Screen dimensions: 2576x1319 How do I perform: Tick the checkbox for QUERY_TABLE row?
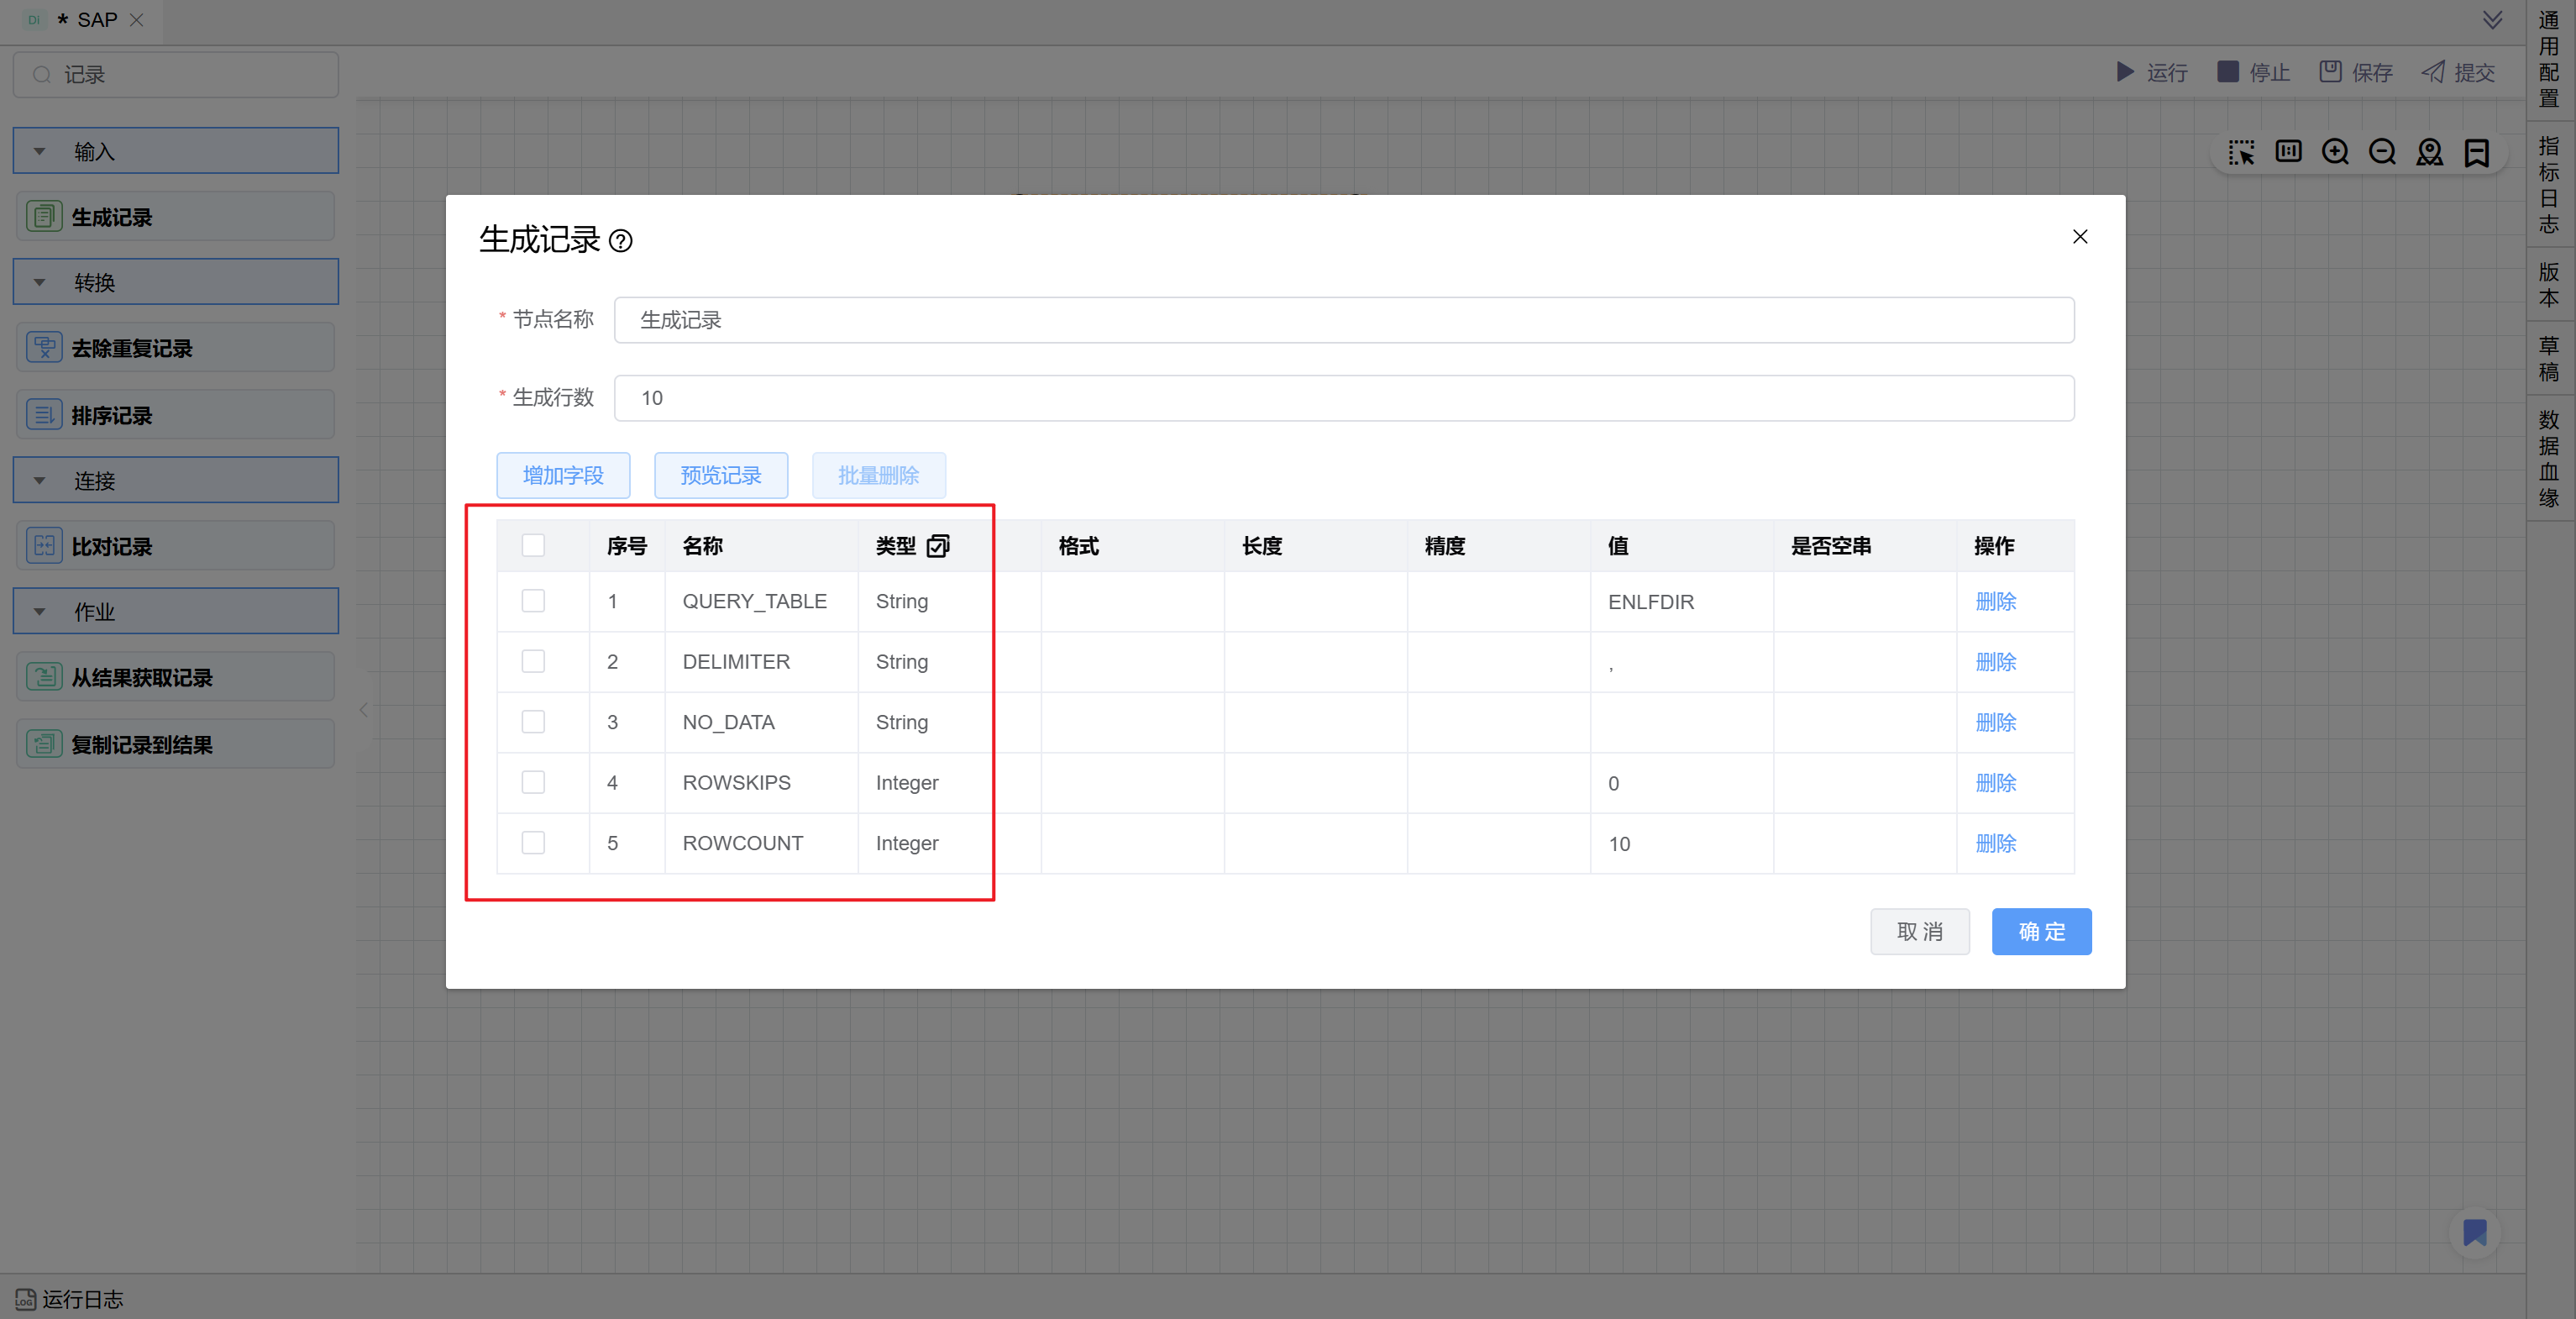[x=533, y=601]
